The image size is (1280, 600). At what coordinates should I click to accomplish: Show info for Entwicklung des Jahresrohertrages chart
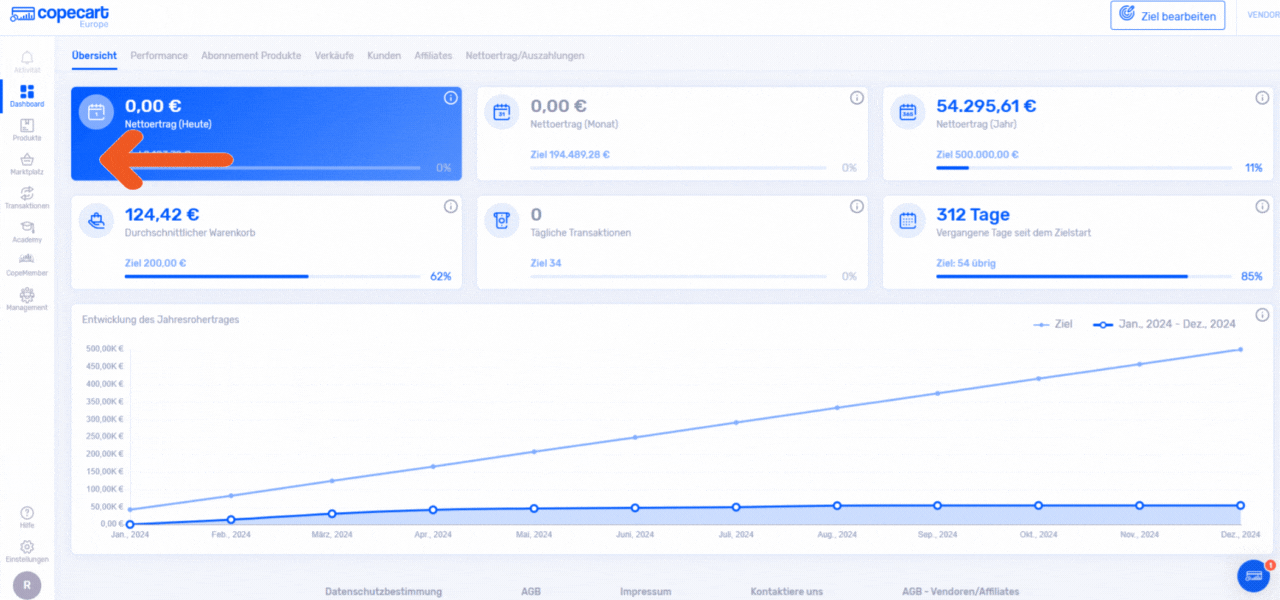click(x=1262, y=314)
